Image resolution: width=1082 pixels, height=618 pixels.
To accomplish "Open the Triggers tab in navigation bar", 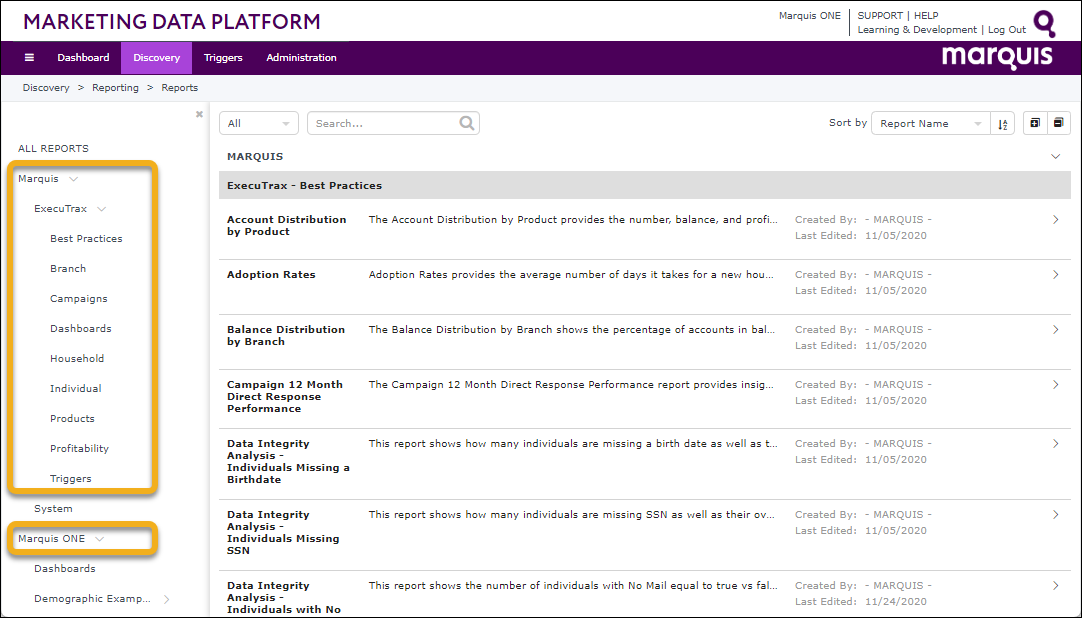I will click(223, 58).
